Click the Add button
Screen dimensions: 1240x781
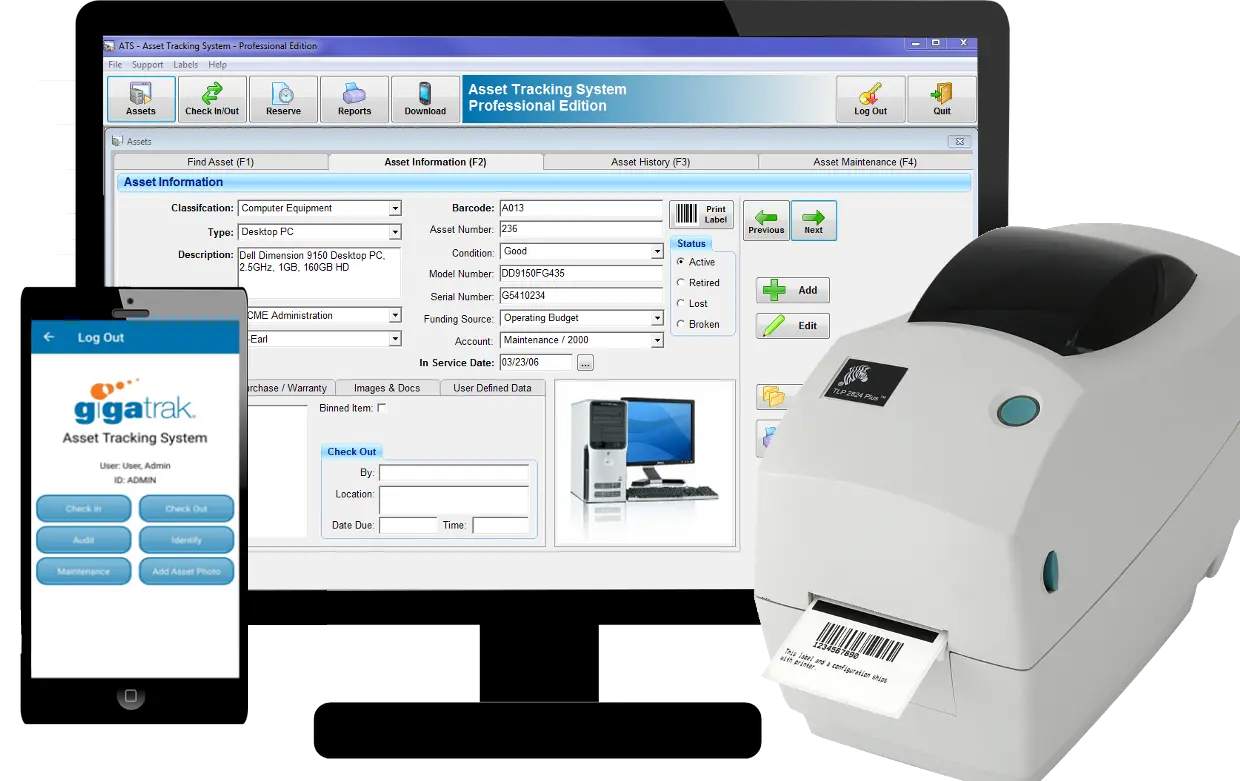[x=793, y=290]
